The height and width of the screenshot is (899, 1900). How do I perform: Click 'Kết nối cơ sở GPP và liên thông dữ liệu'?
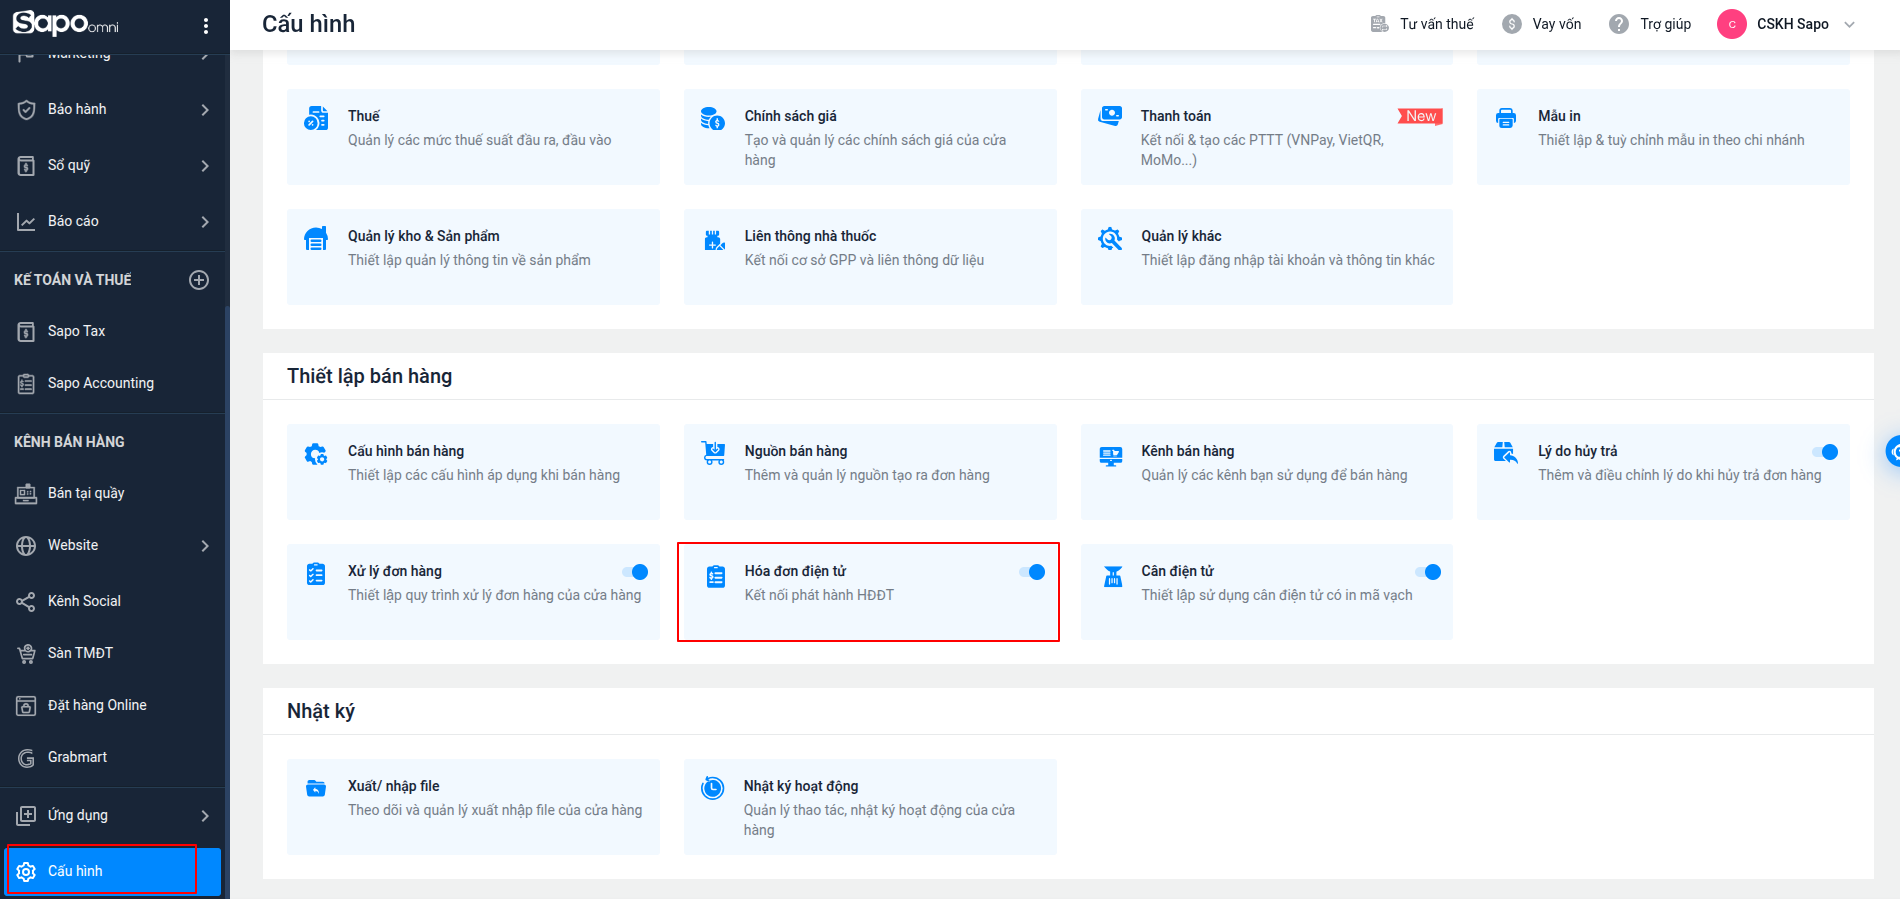tap(864, 260)
